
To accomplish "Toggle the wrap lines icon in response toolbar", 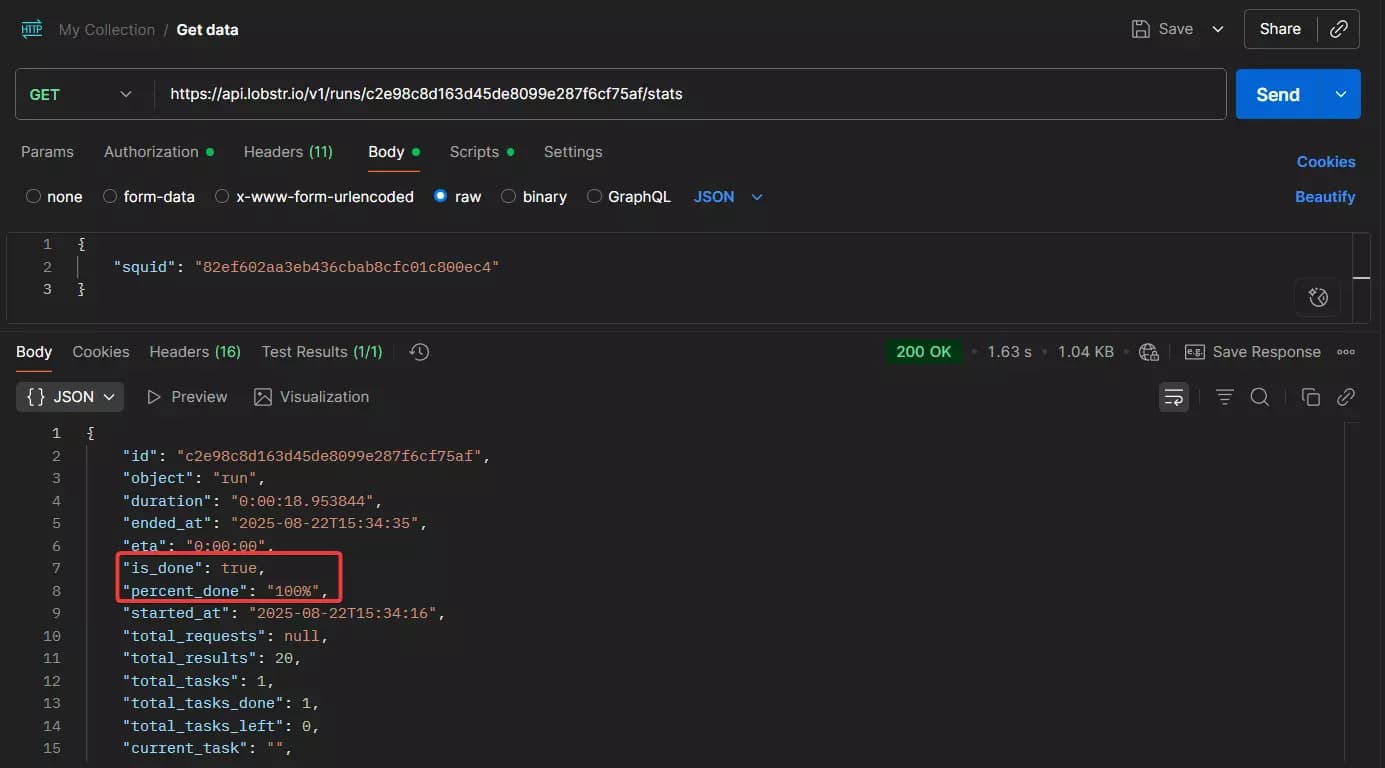I will [1174, 396].
